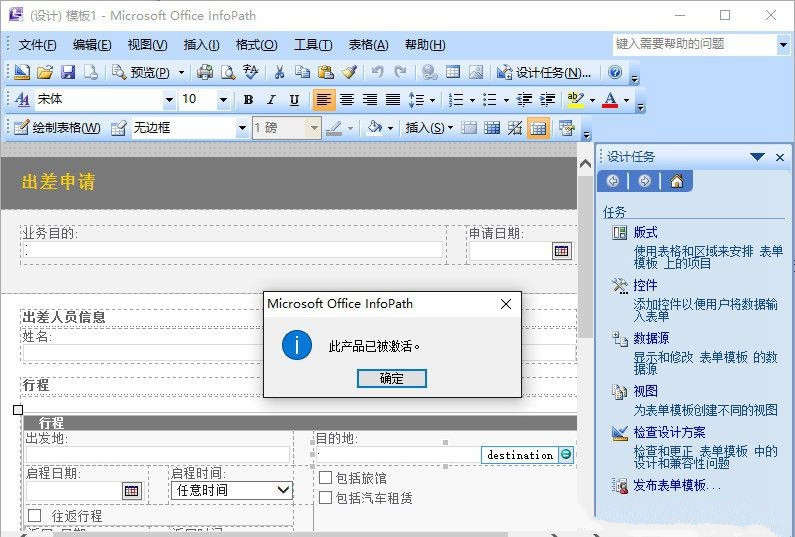The image size is (795, 537).
Task: Toggle Italic formatting
Action: (x=271, y=100)
